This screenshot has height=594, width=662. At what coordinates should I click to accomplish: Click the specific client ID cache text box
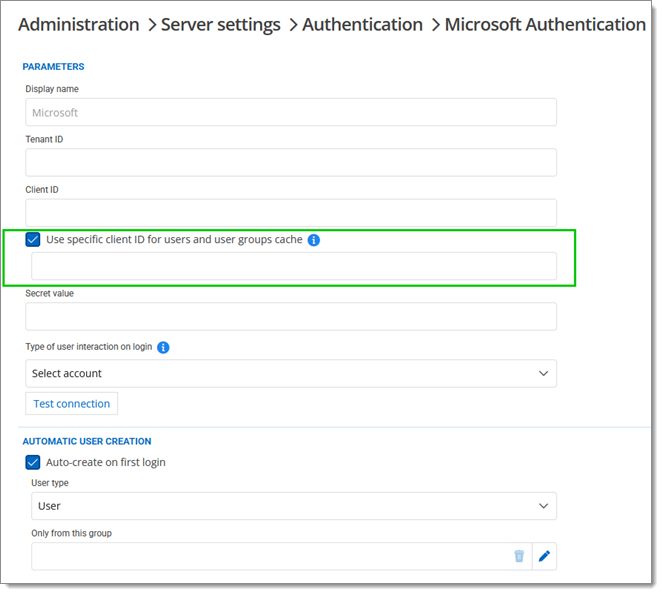pos(294,266)
